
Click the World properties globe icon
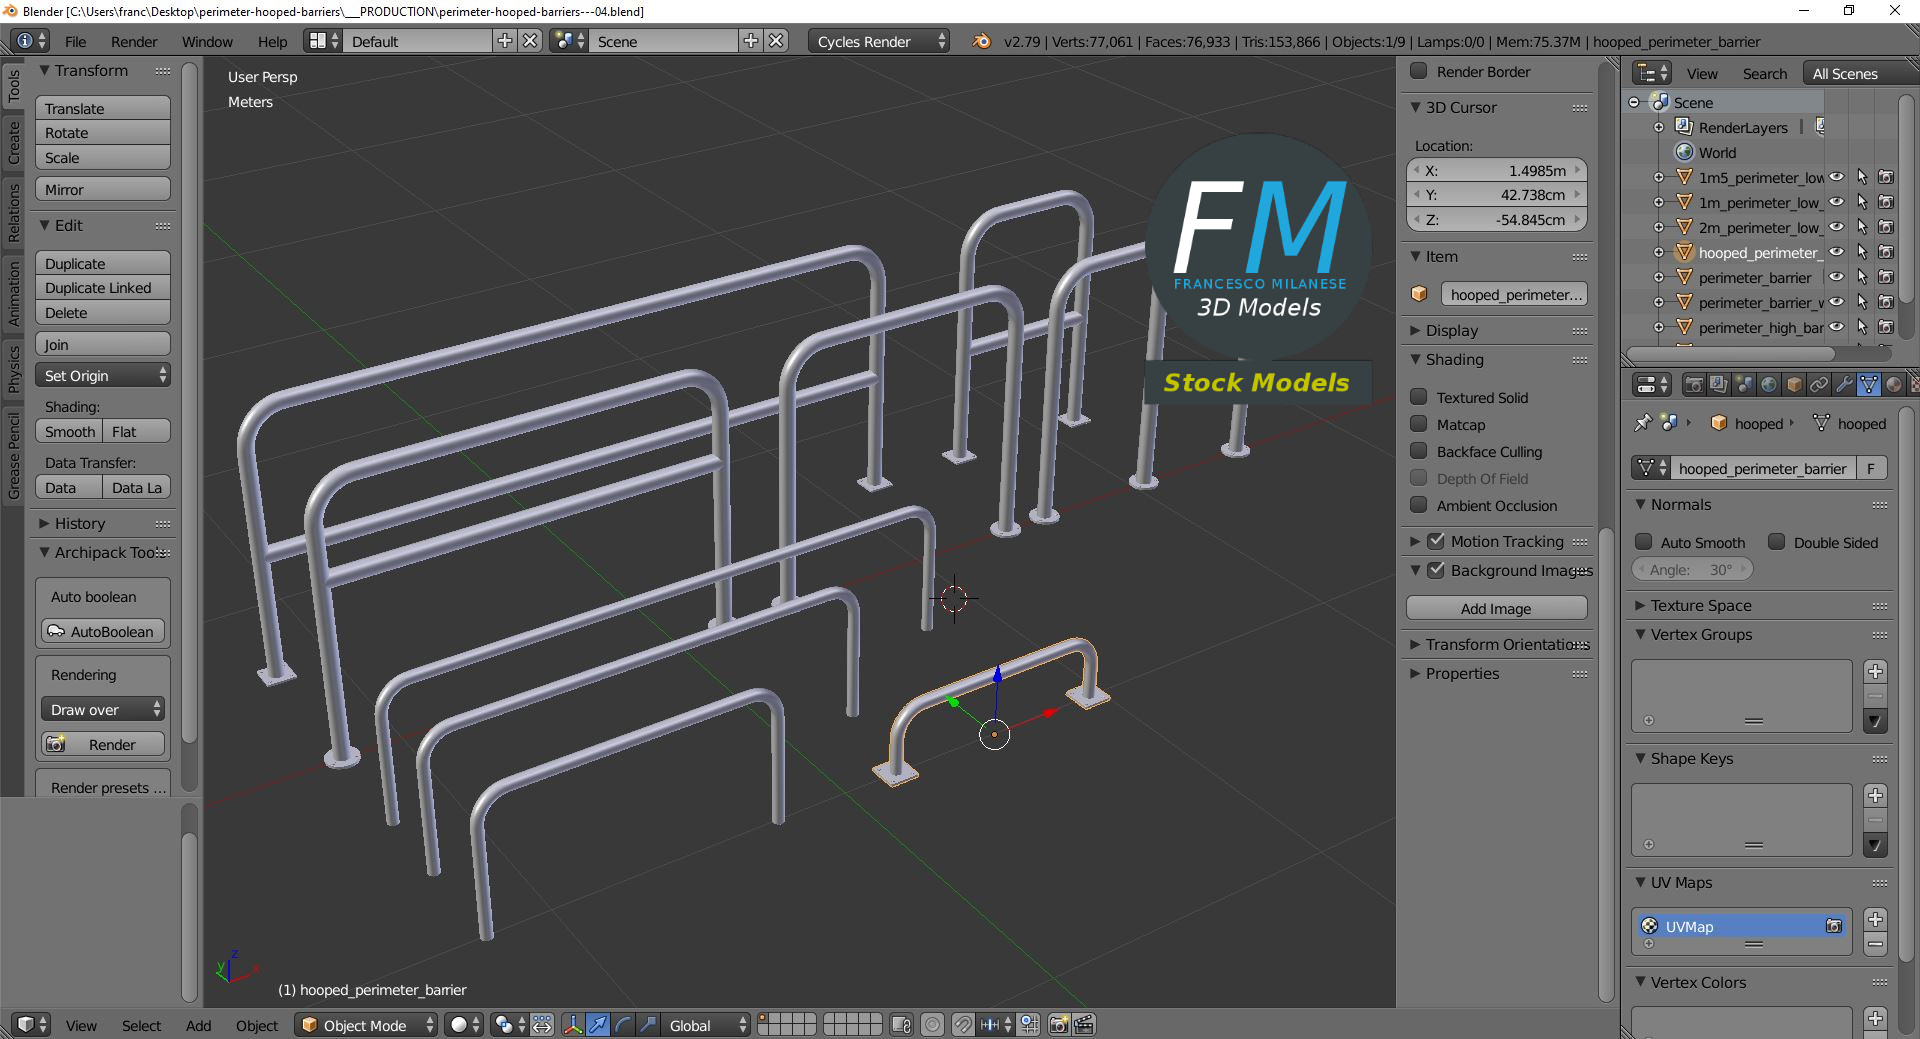1769,385
